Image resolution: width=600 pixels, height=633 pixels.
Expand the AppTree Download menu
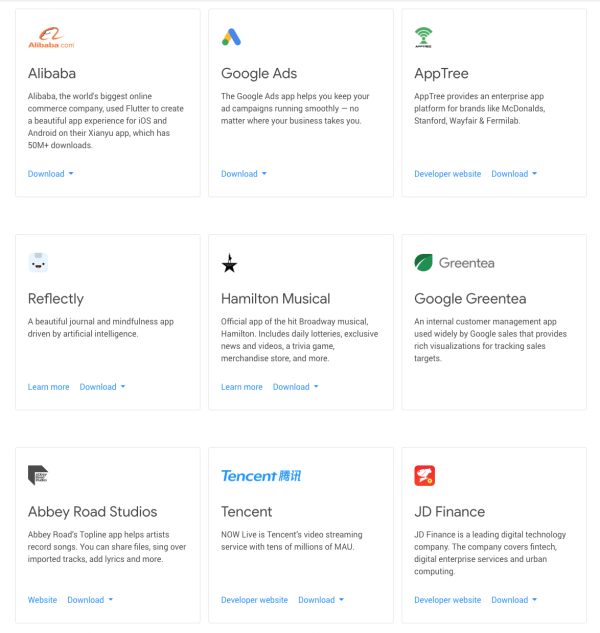[514, 174]
